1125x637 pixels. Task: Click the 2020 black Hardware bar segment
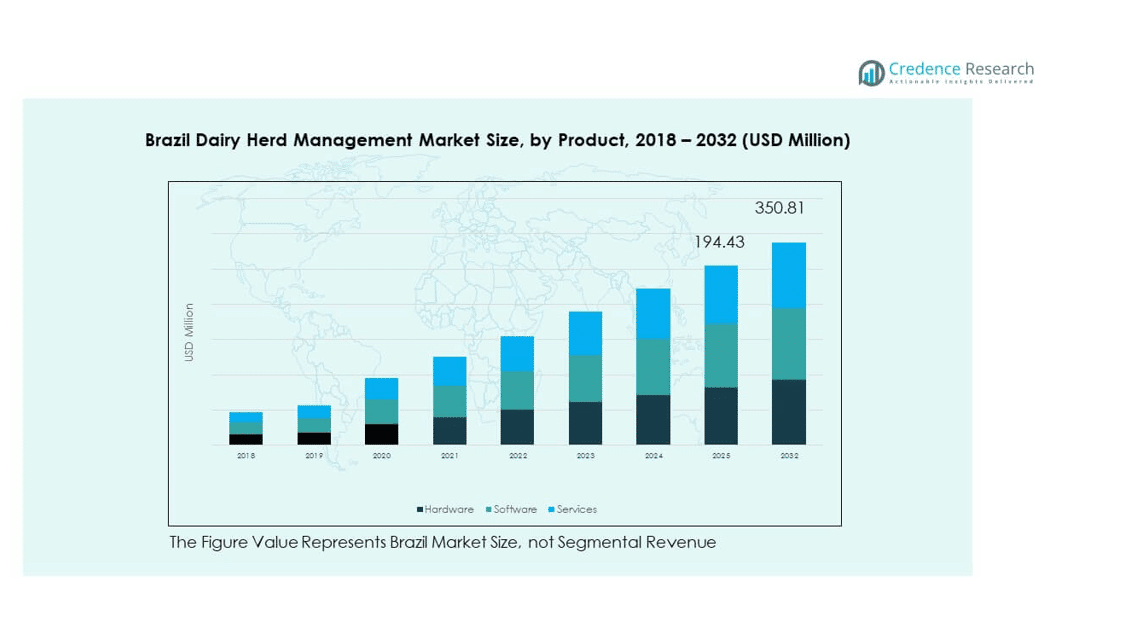tap(381, 434)
